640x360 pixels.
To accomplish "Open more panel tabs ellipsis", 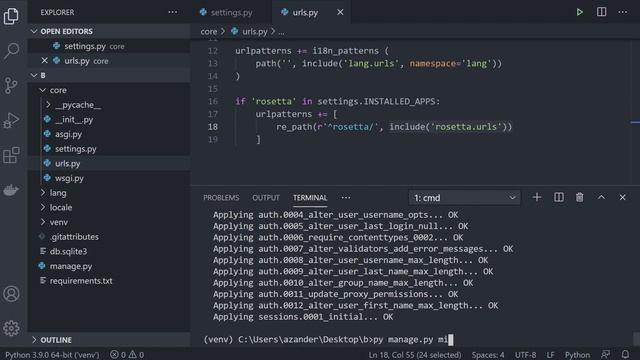I will 346,198.
